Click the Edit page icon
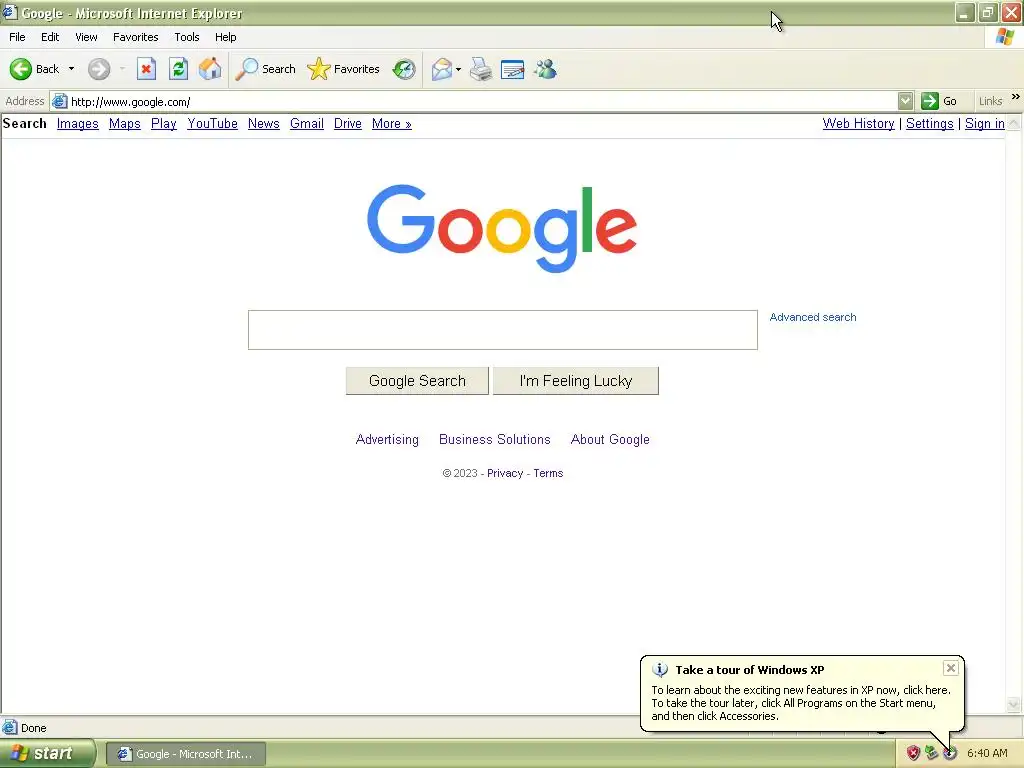Screen dimensions: 1024x768 point(513,69)
